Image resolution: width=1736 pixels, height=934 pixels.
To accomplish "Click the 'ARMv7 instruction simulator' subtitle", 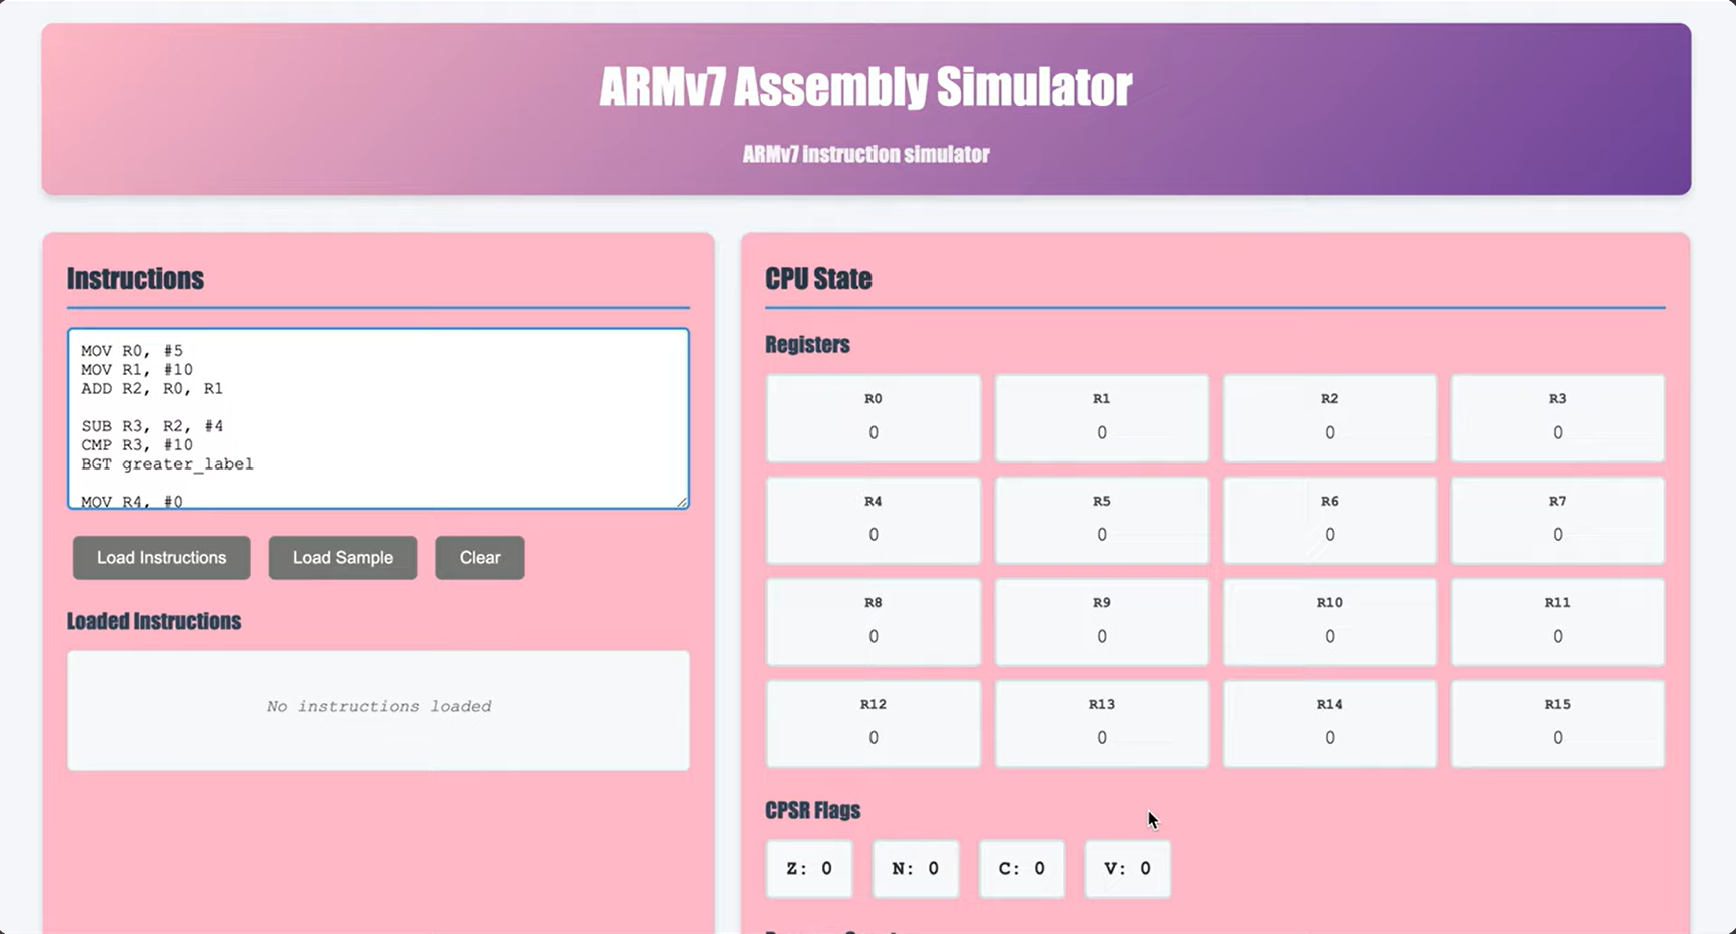I will [x=866, y=154].
